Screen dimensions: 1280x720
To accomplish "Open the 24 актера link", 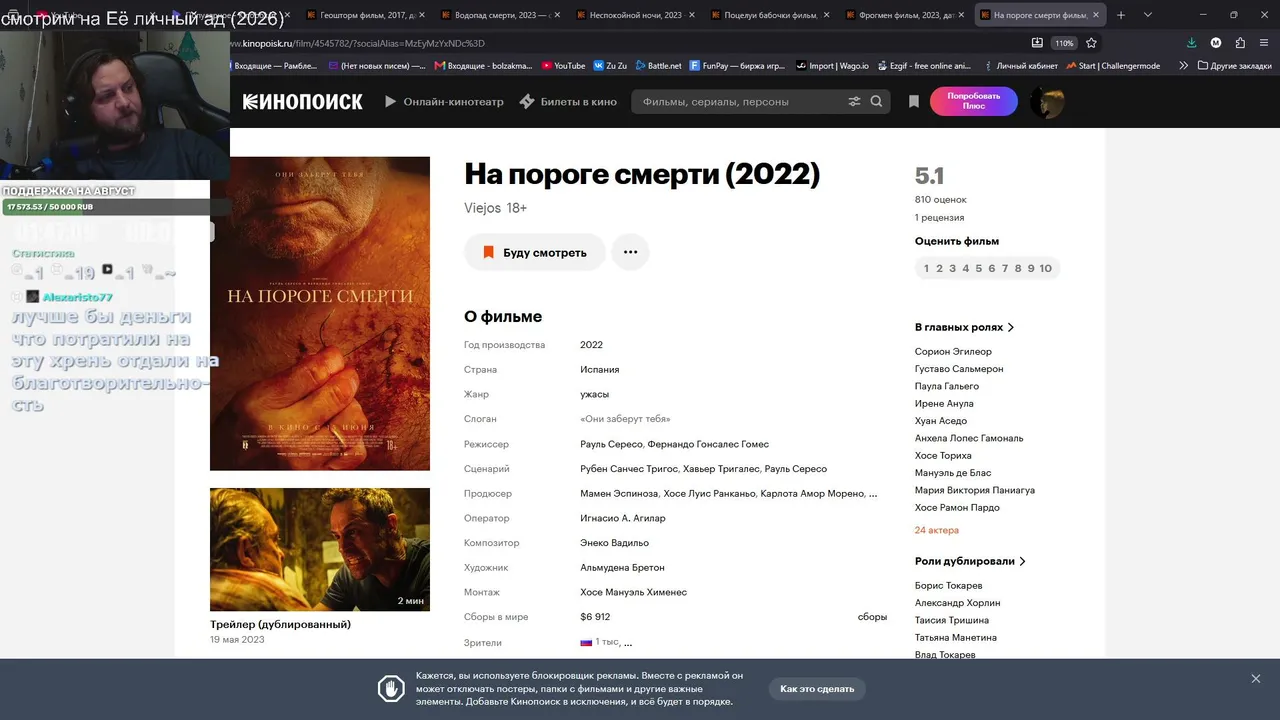I will point(937,530).
